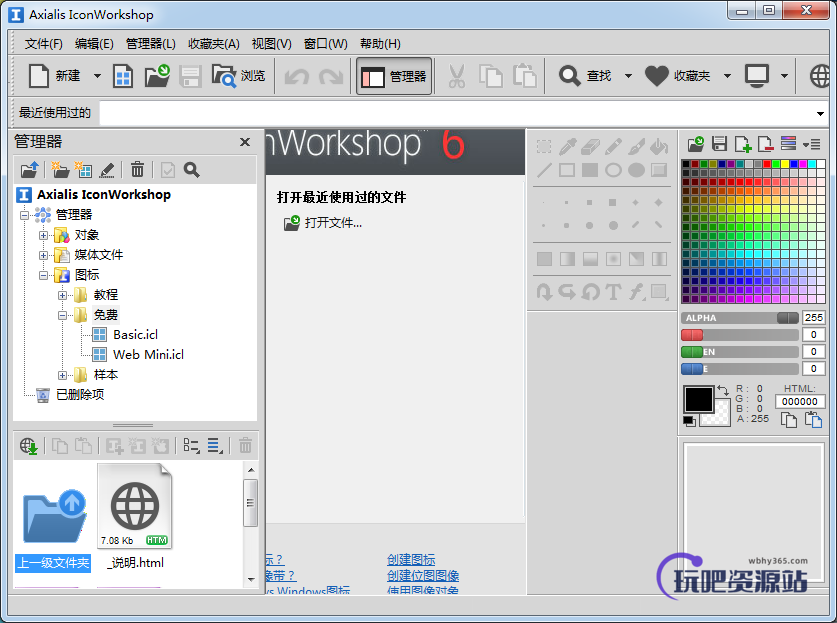Open the color panel options menu arrow
The image size is (837, 623).
click(811, 144)
